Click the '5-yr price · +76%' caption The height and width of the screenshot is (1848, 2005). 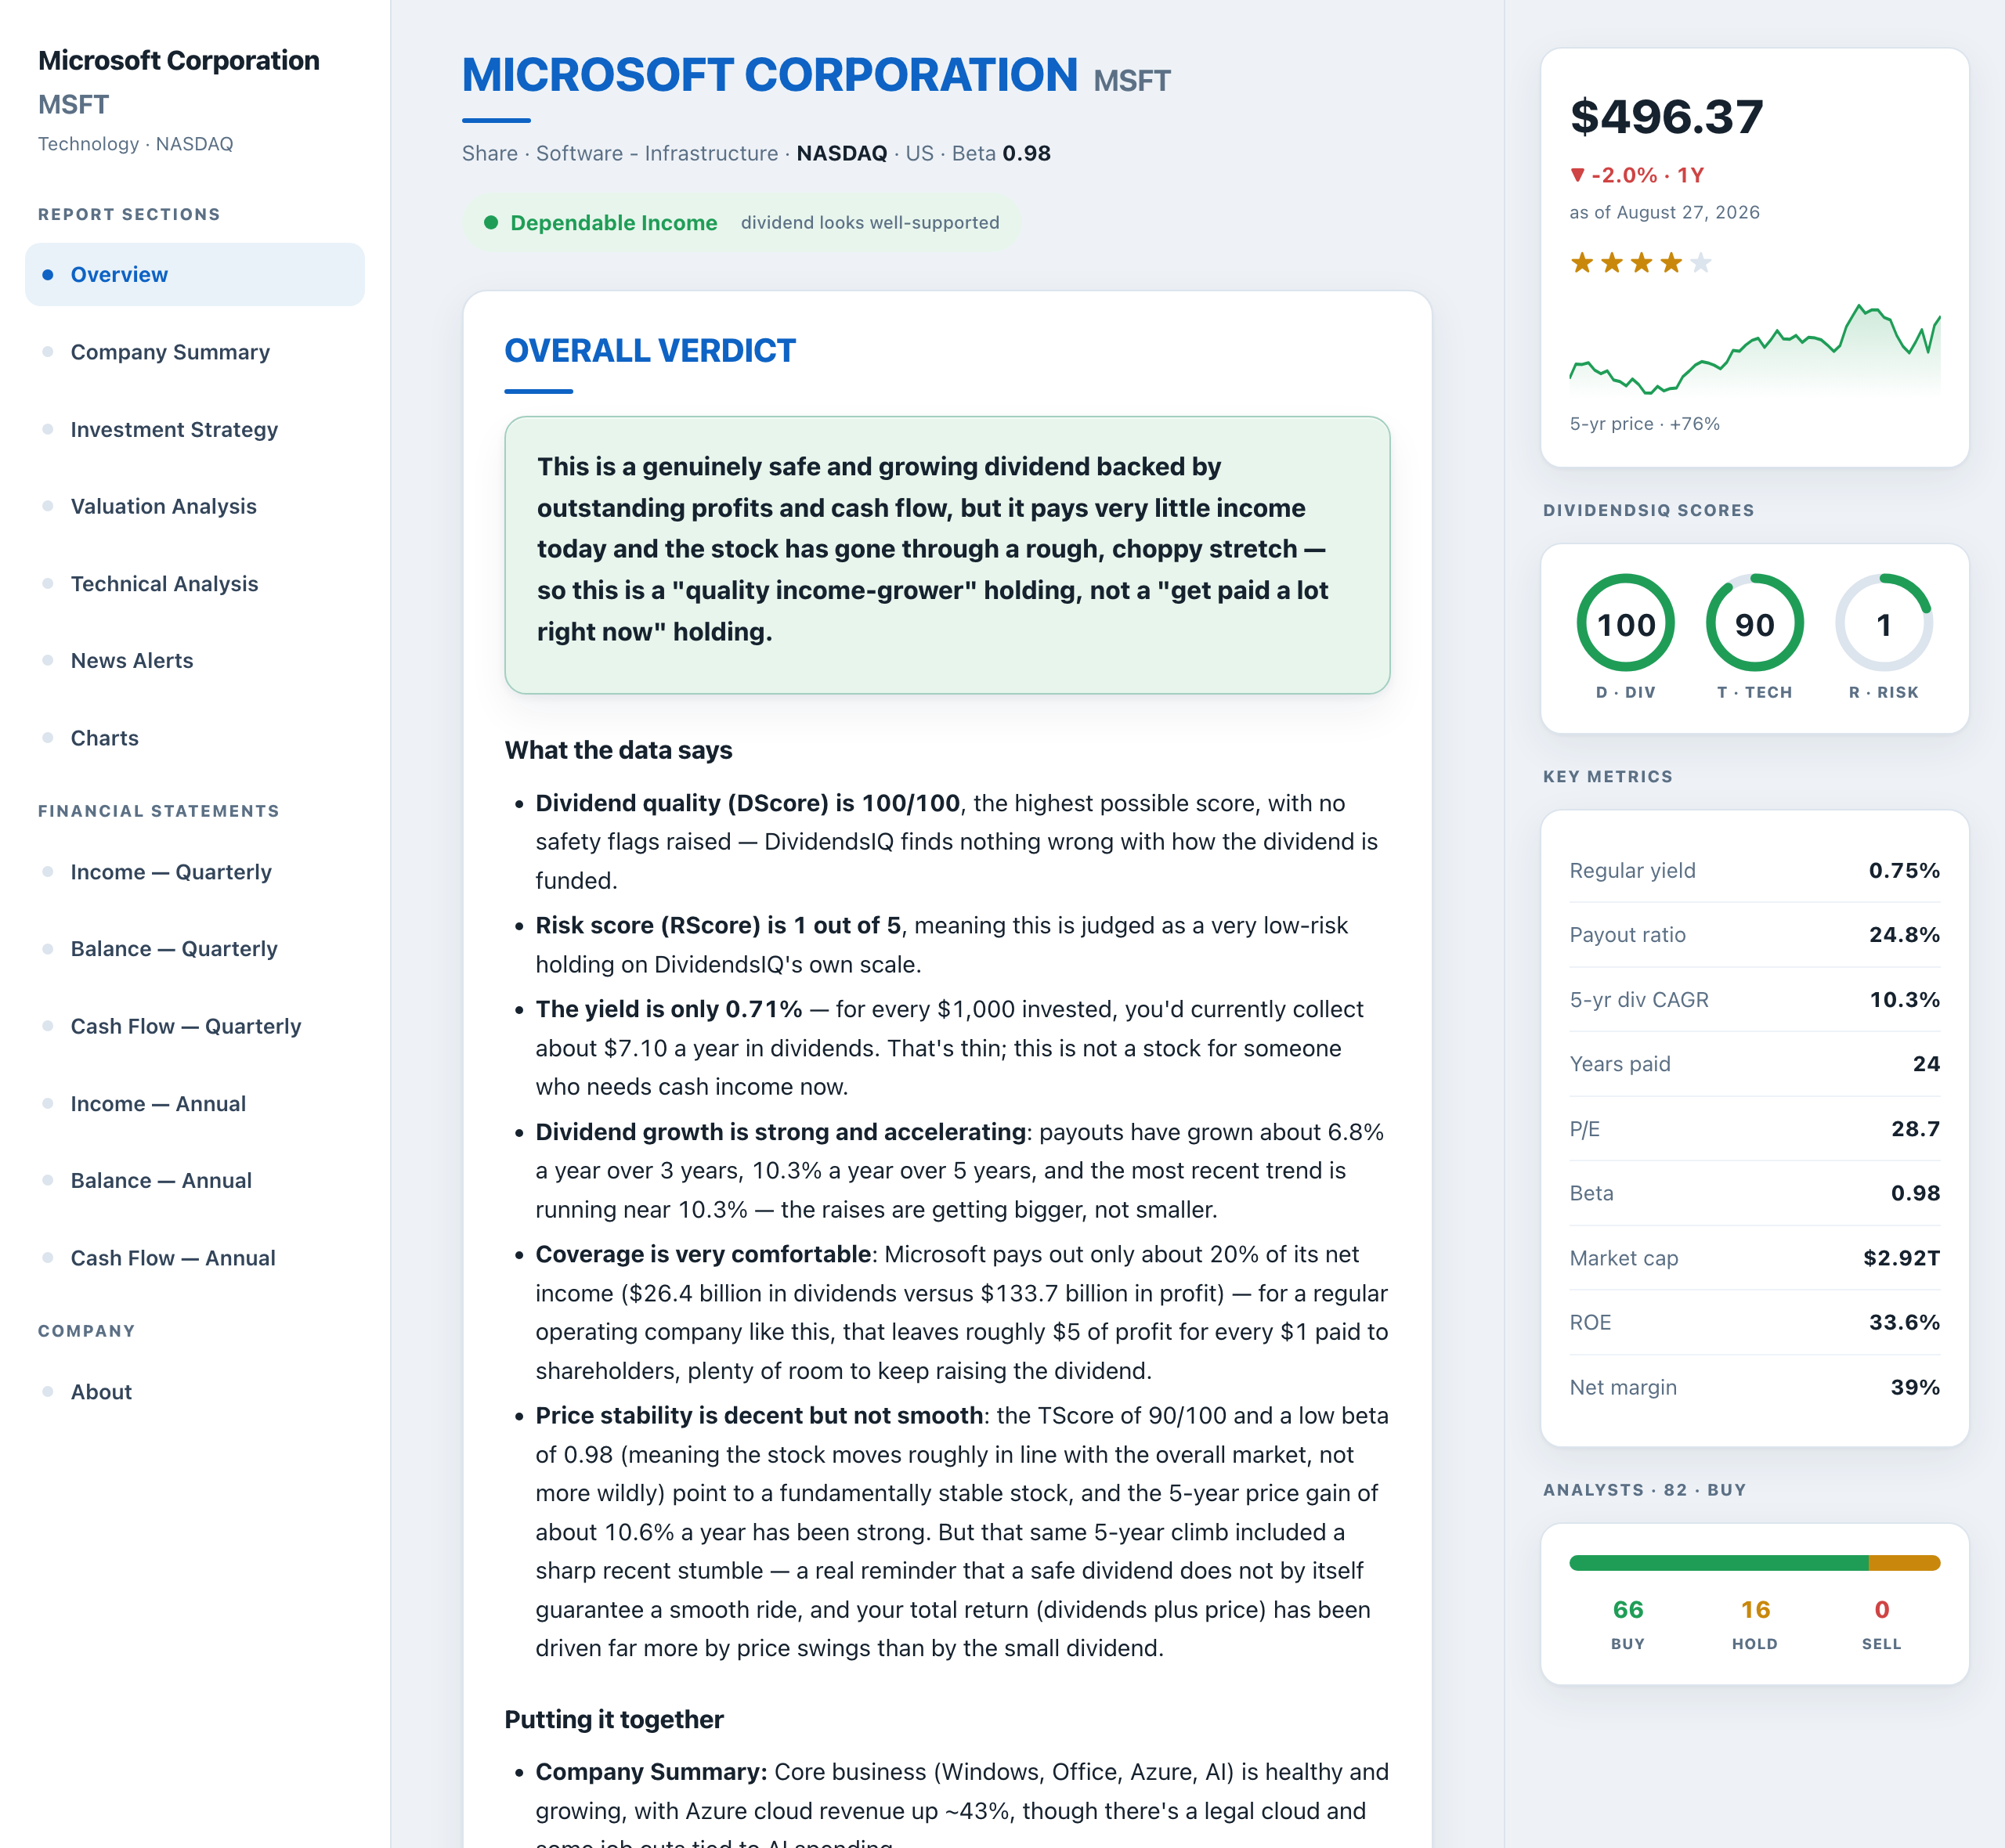click(x=1645, y=424)
